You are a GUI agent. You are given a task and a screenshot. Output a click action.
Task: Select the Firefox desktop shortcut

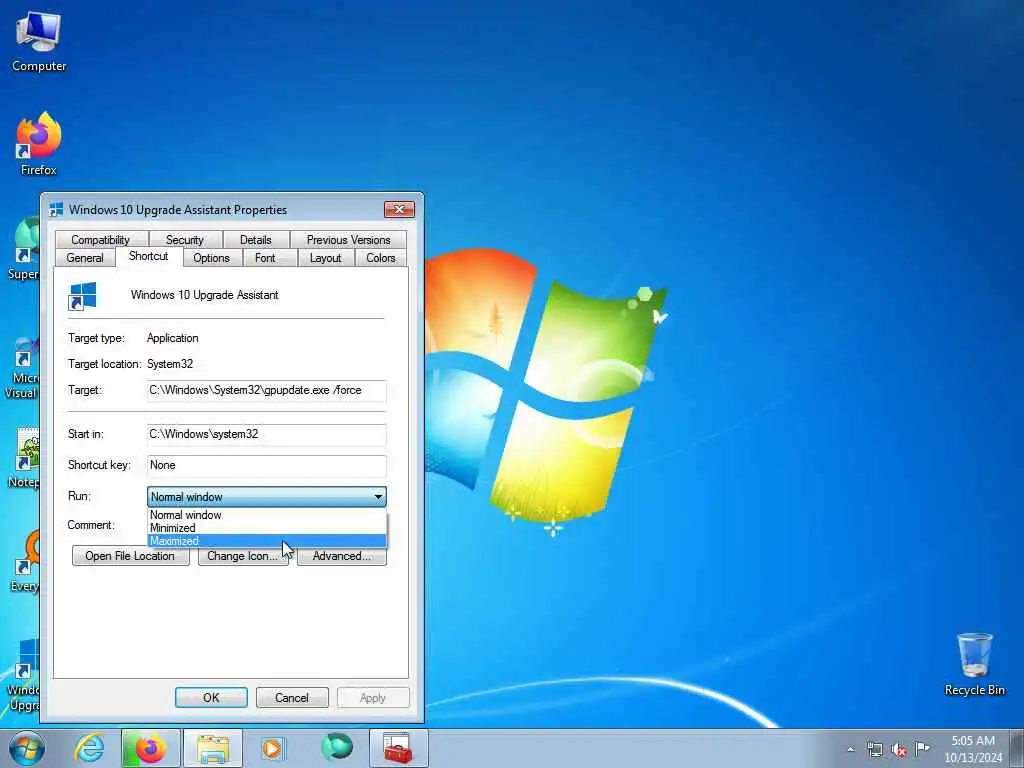pyautogui.click(x=39, y=144)
